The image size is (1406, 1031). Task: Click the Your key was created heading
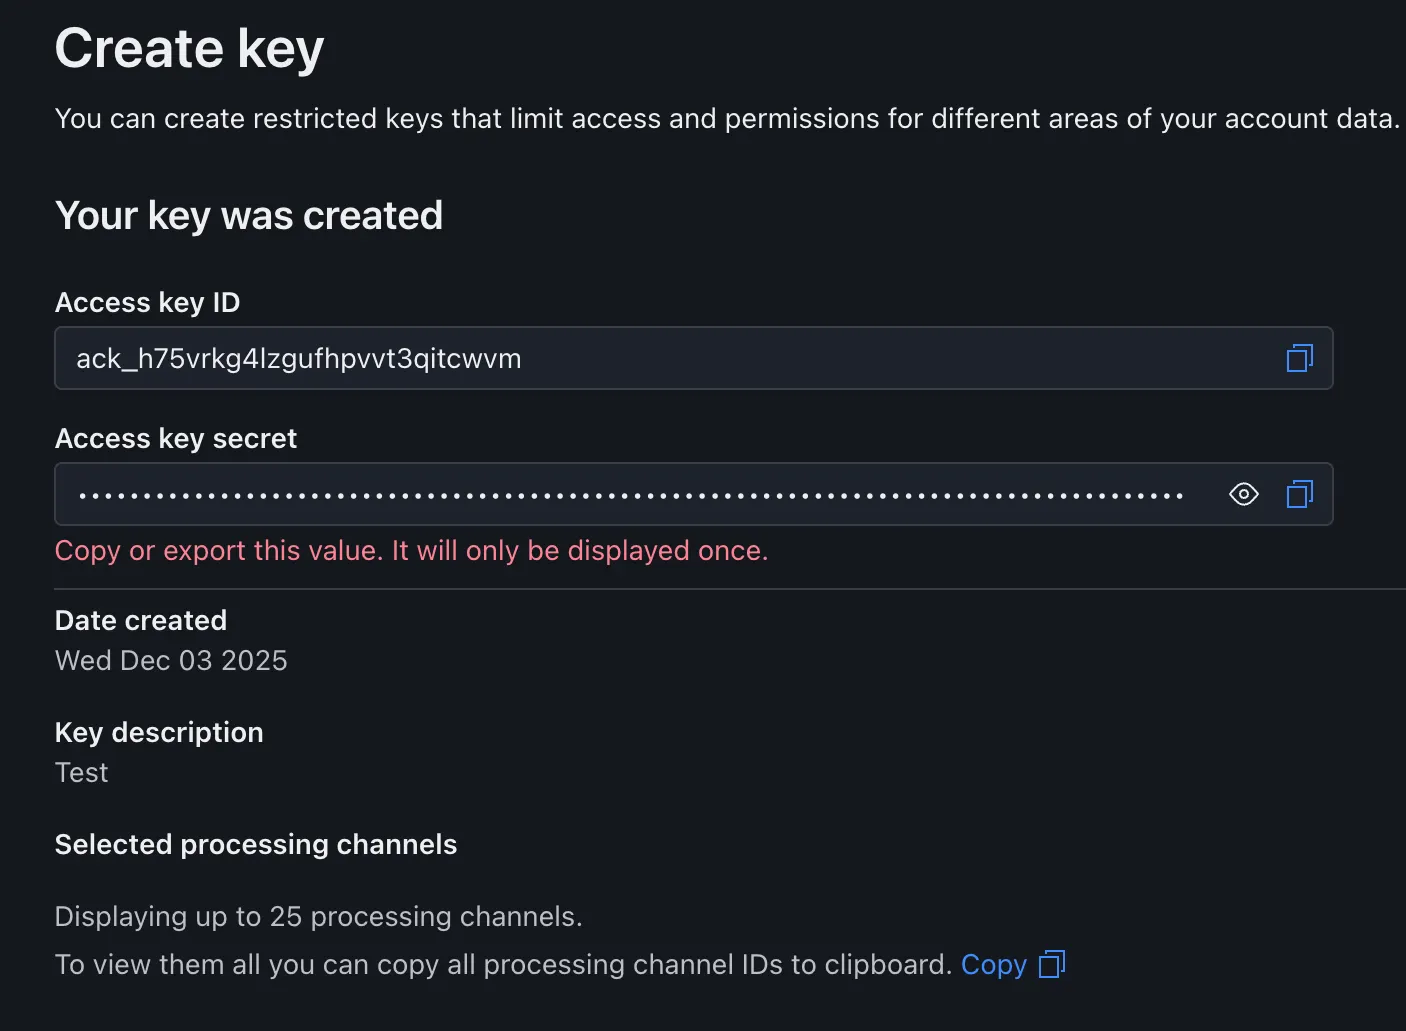[249, 215]
